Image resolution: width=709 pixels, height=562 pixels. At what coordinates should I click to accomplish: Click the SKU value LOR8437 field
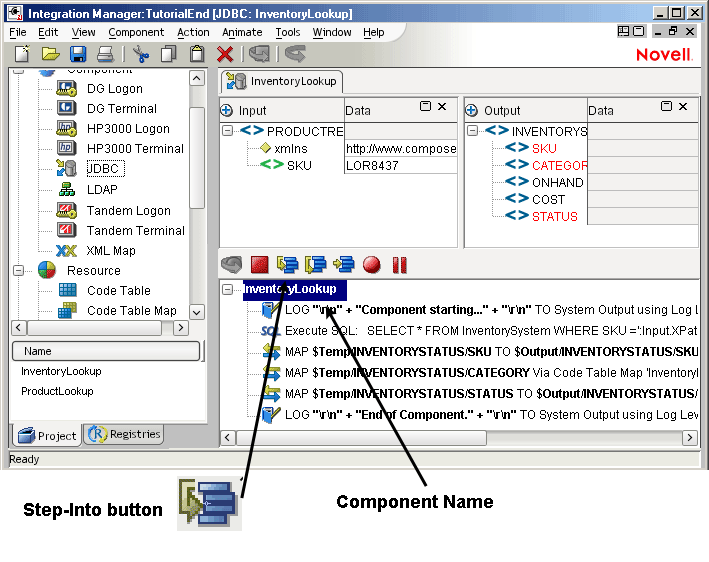click(401, 165)
